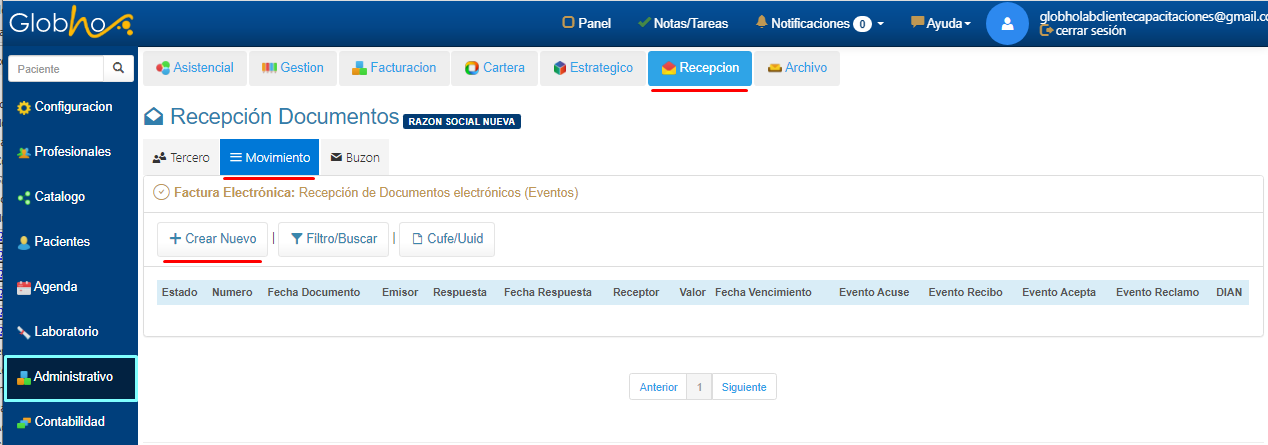Open Profesionales in the sidebar

point(70,152)
